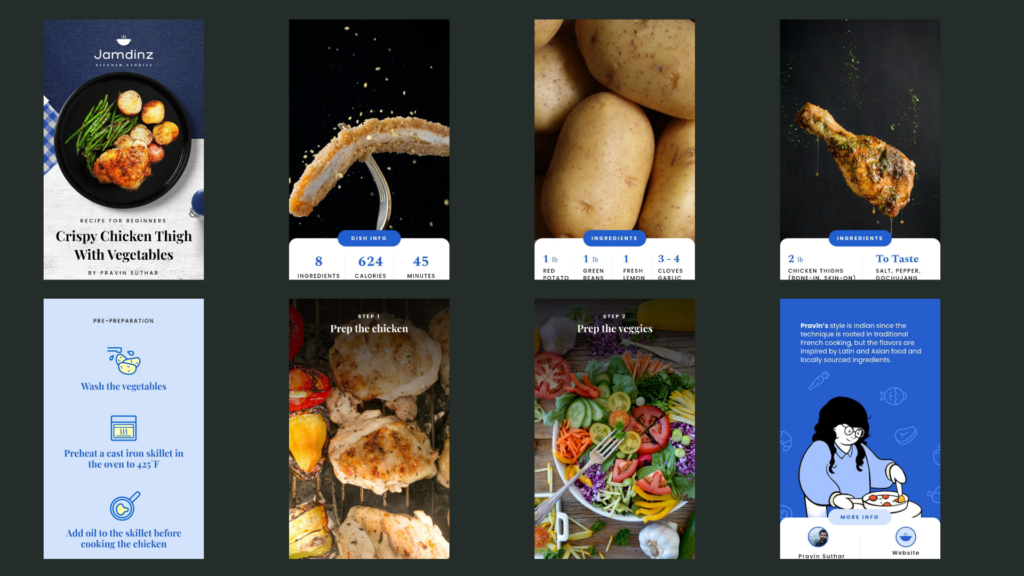Click the 624 calories figure
1024x576 pixels.
(x=370, y=261)
